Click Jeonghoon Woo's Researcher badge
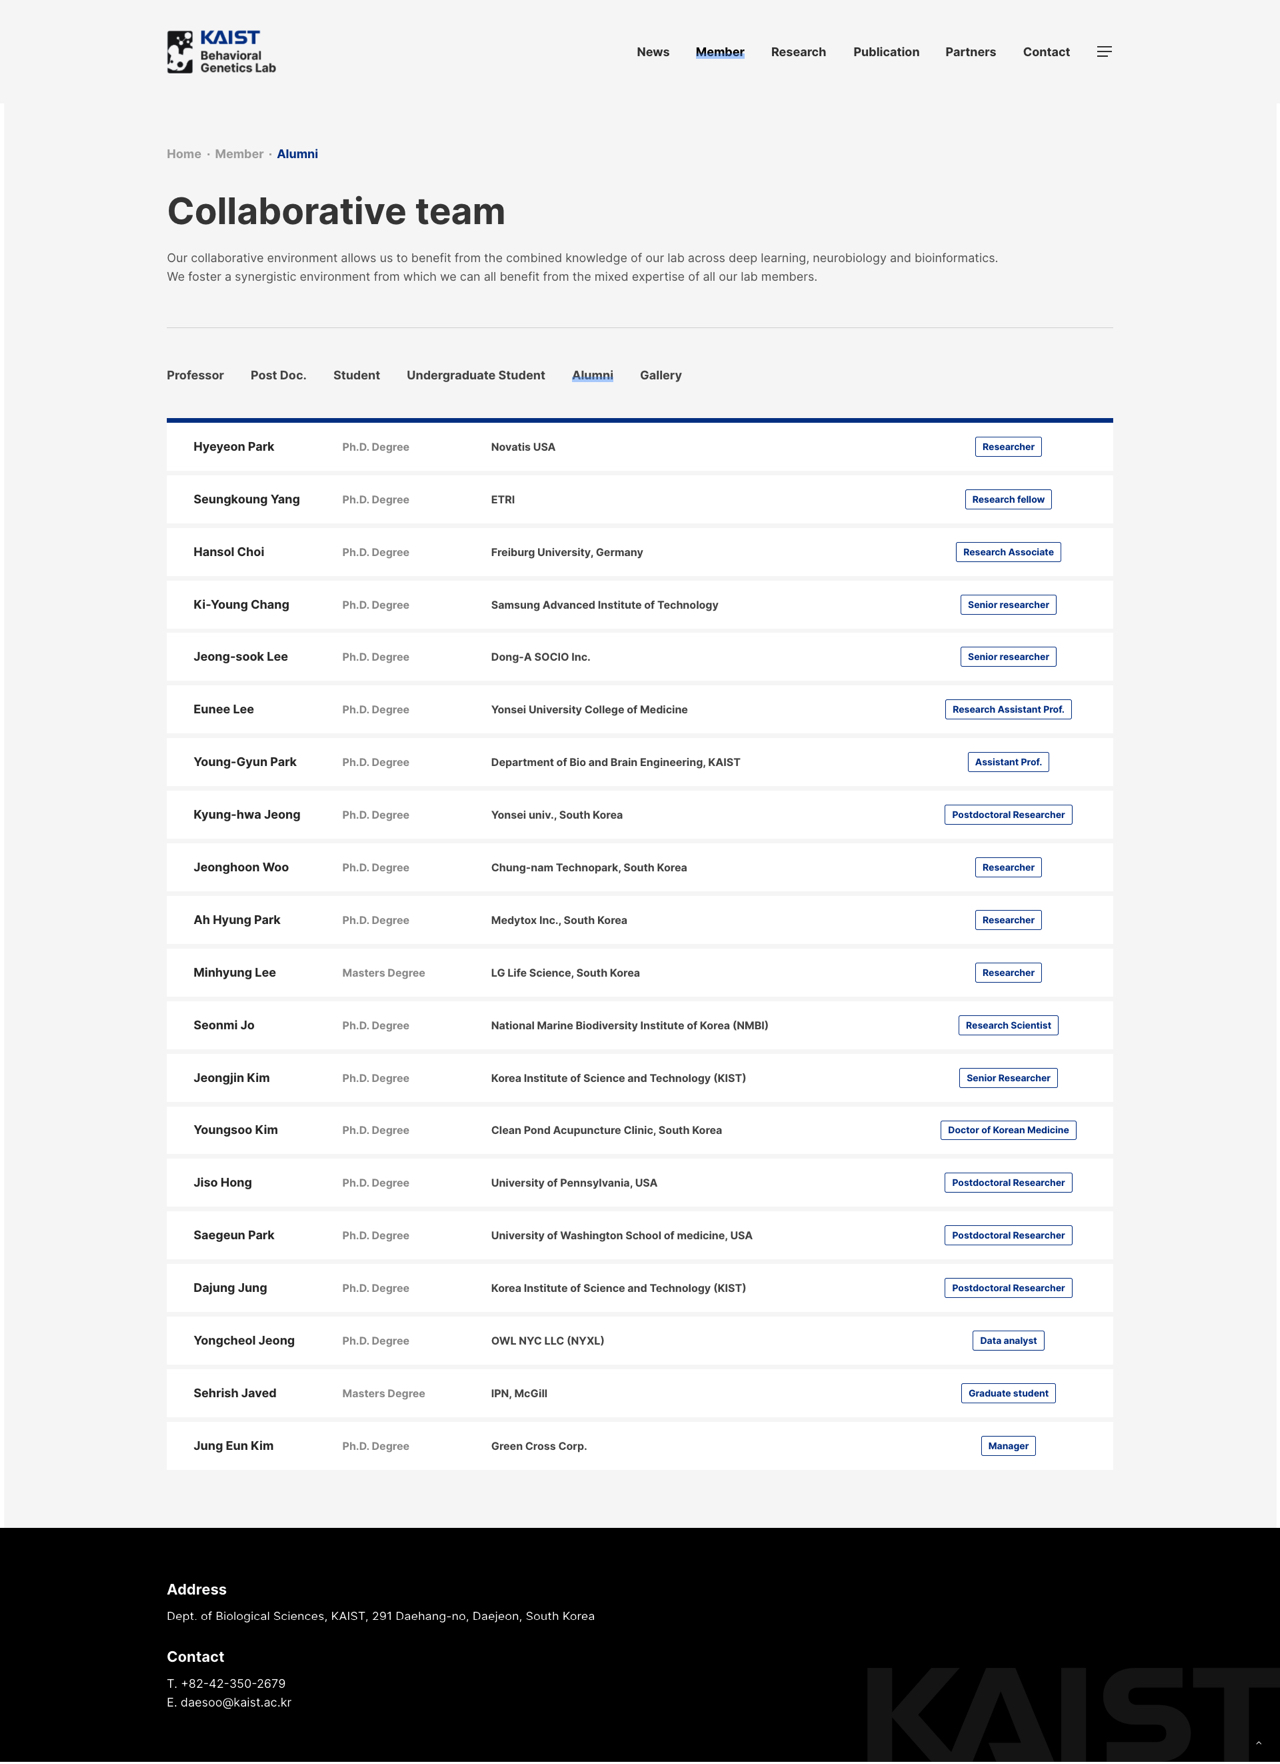Viewport: 1280px width, 1764px height. click(1008, 867)
